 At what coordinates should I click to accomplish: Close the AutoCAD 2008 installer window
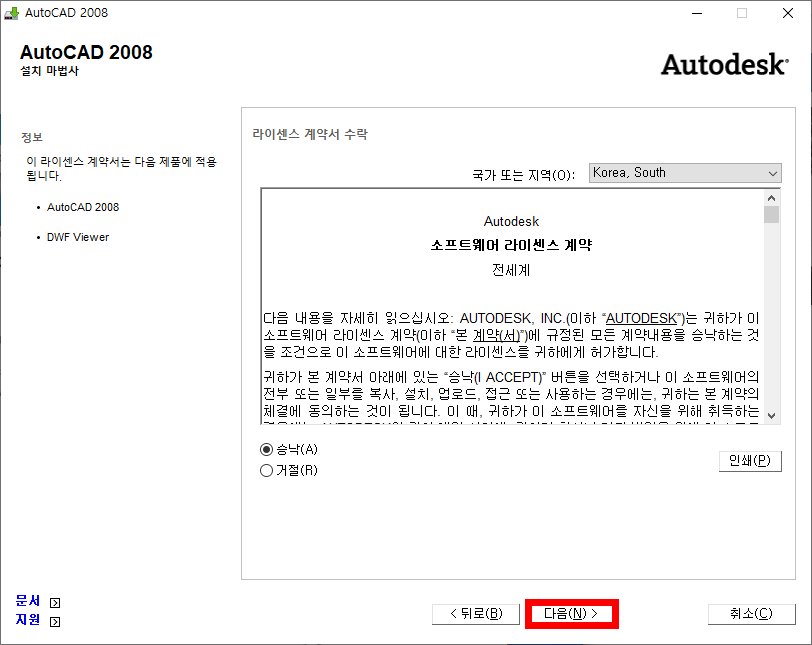pos(788,13)
